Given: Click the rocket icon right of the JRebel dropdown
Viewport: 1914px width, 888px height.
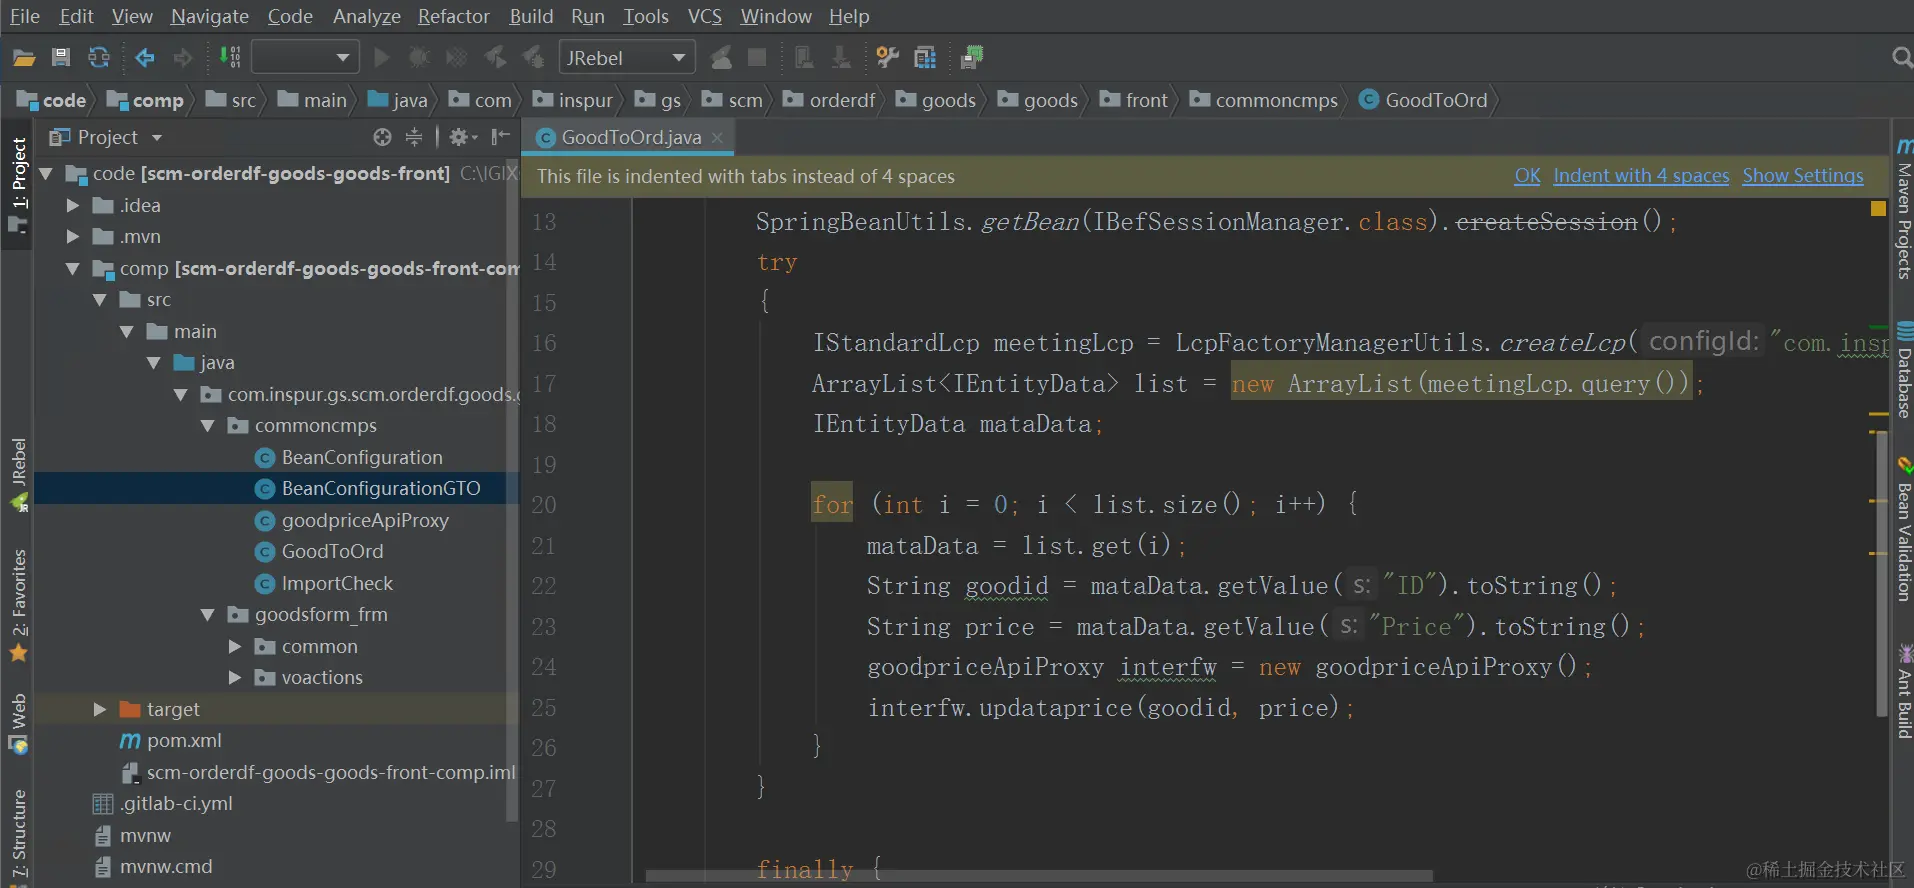Looking at the screenshot, I should tap(720, 58).
